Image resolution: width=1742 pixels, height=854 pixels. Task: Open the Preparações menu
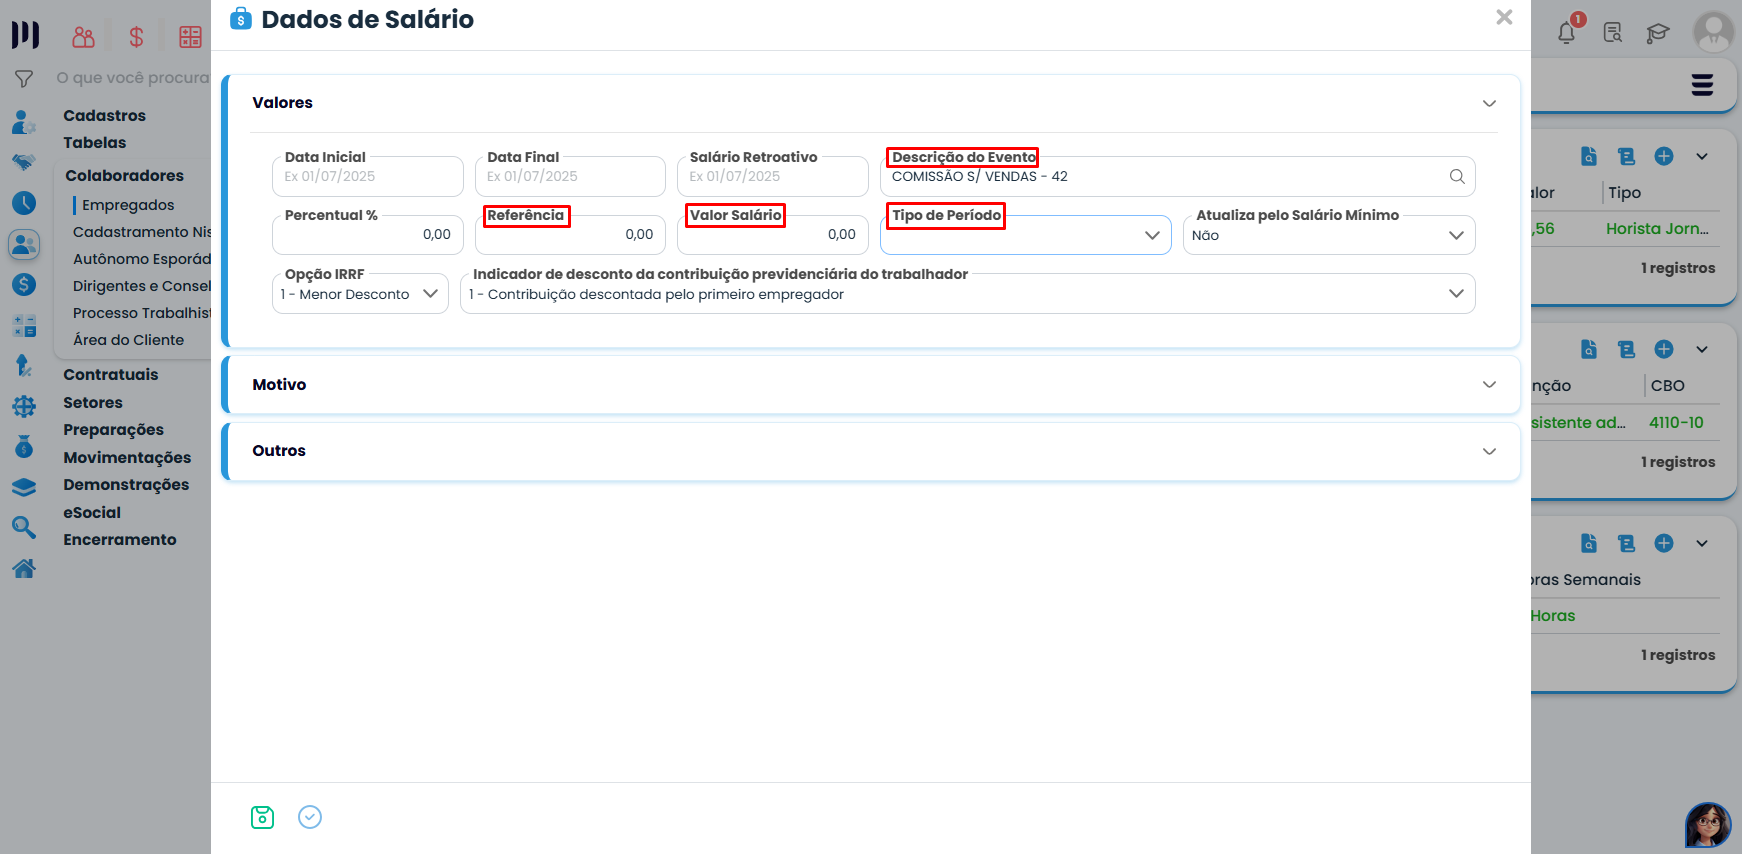tap(114, 430)
